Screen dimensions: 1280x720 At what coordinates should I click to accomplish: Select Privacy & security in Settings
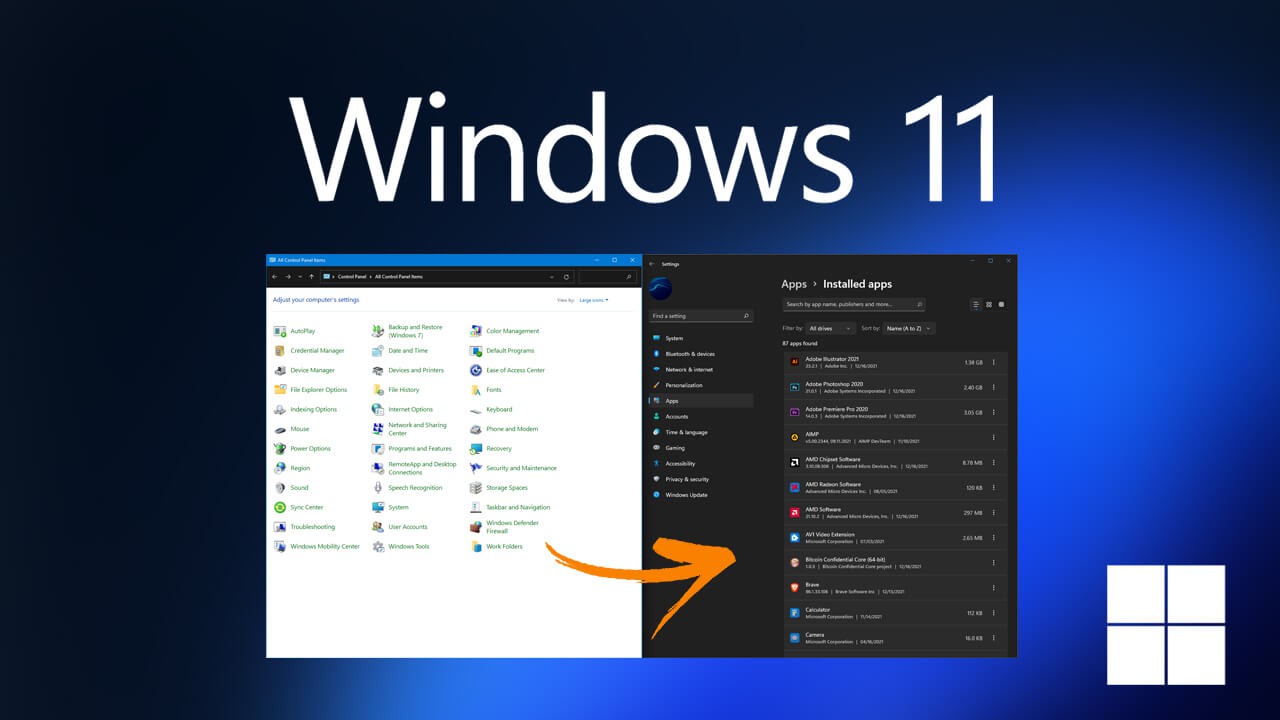[701, 479]
